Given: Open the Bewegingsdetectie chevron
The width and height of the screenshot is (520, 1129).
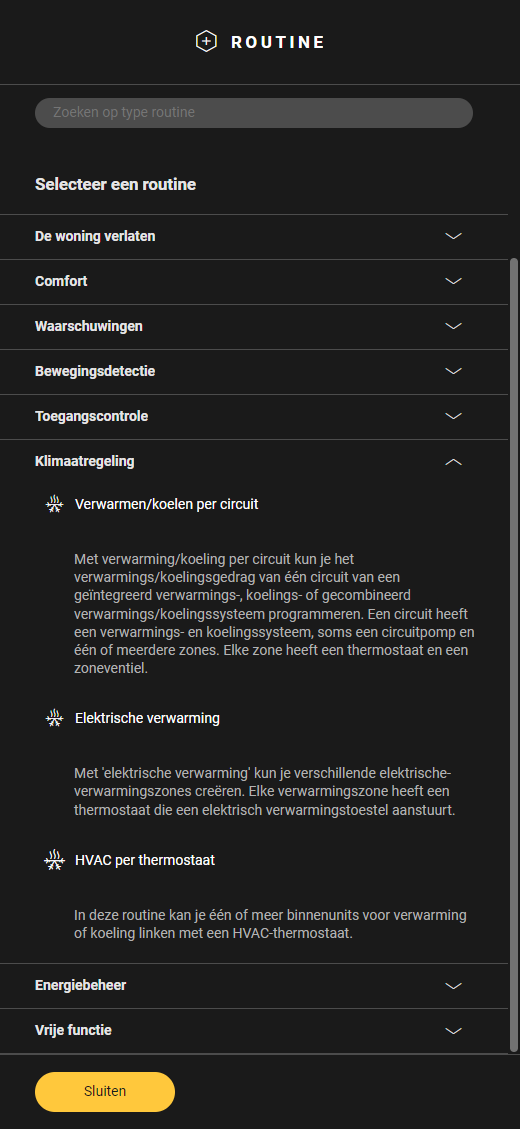Looking at the screenshot, I should 453,371.
